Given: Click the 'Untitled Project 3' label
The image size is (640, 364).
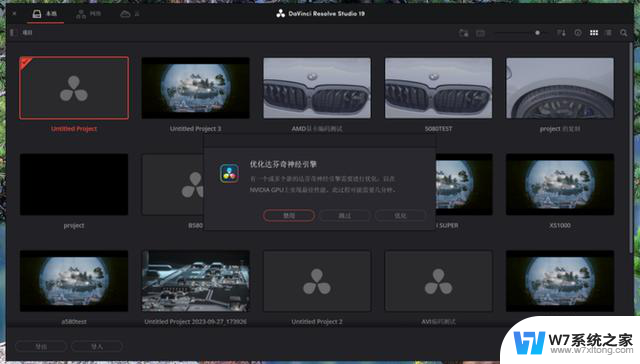Looking at the screenshot, I should tap(196, 129).
